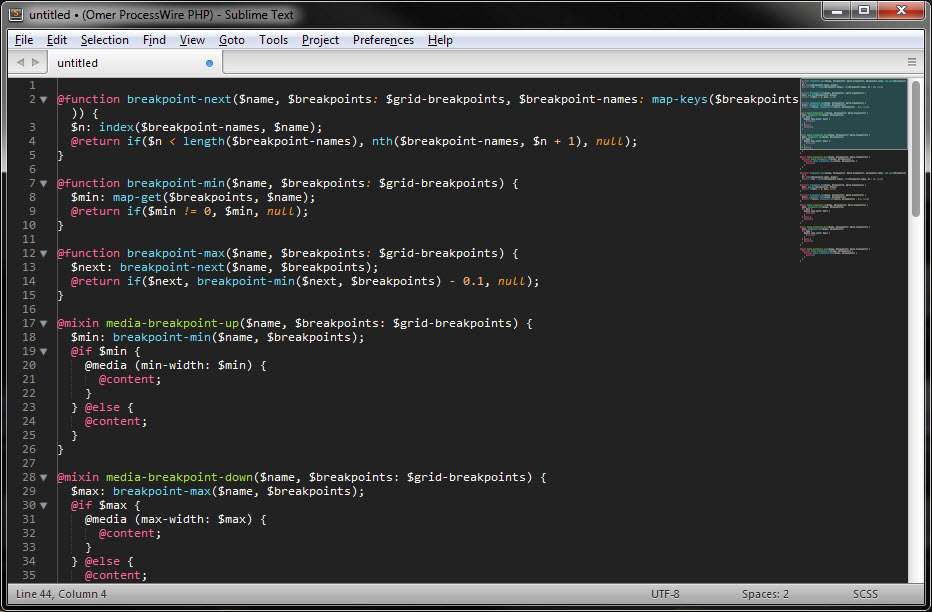Collapse the @if $min block on line 19
This screenshot has width=932, height=612.
click(43, 352)
